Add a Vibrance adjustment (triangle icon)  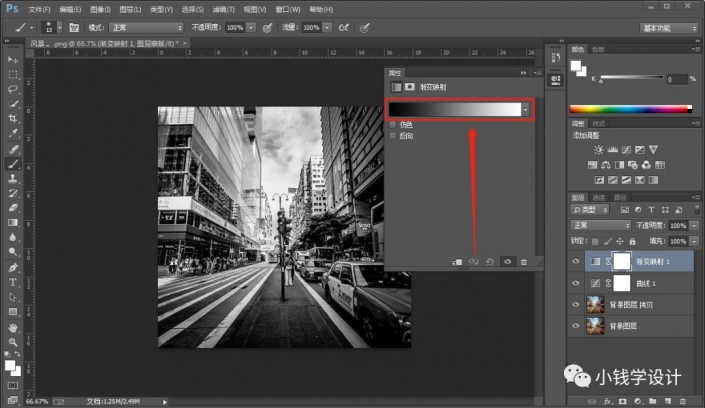[x=653, y=150]
